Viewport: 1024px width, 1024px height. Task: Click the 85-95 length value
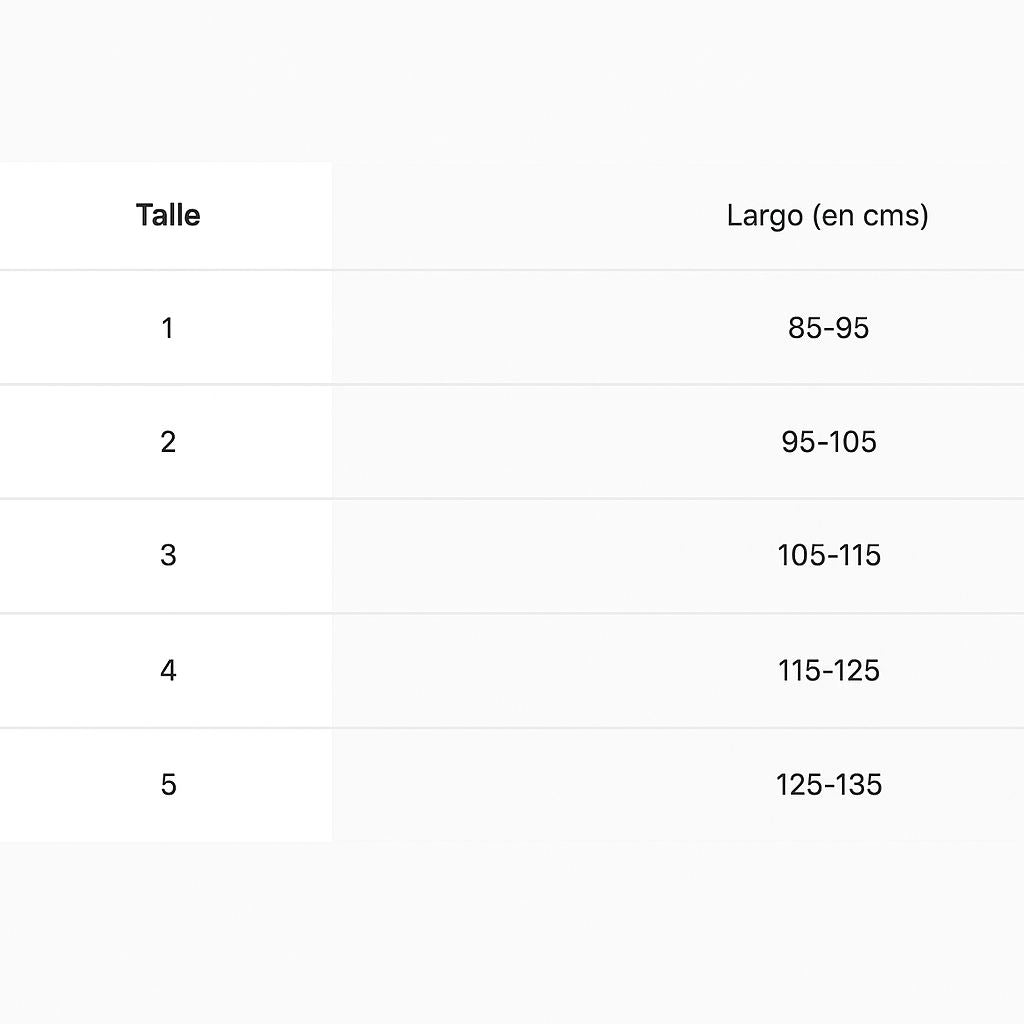[x=828, y=328]
